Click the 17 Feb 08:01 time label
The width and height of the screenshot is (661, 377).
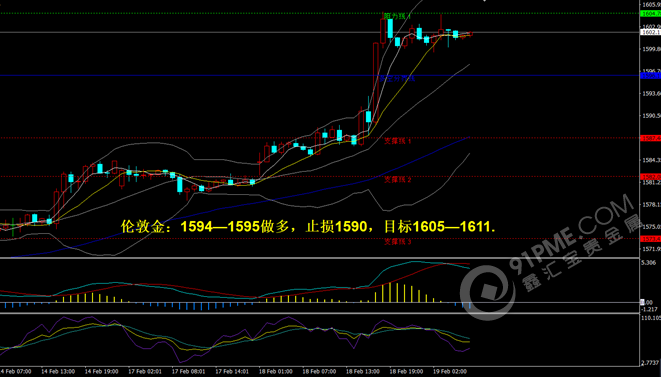pyautogui.click(x=188, y=372)
